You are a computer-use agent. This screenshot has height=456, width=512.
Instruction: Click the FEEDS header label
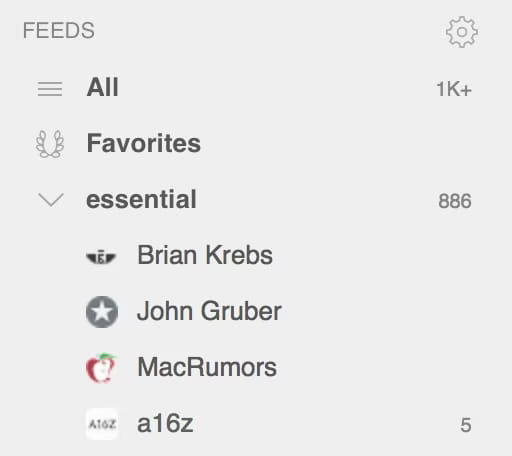click(x=59, y=31)
